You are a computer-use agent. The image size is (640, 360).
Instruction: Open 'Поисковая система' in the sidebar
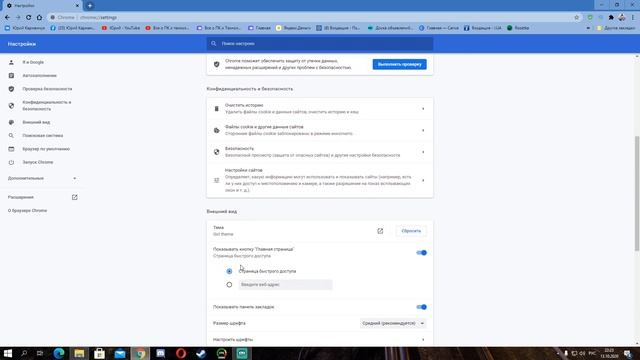coord(42,135)
